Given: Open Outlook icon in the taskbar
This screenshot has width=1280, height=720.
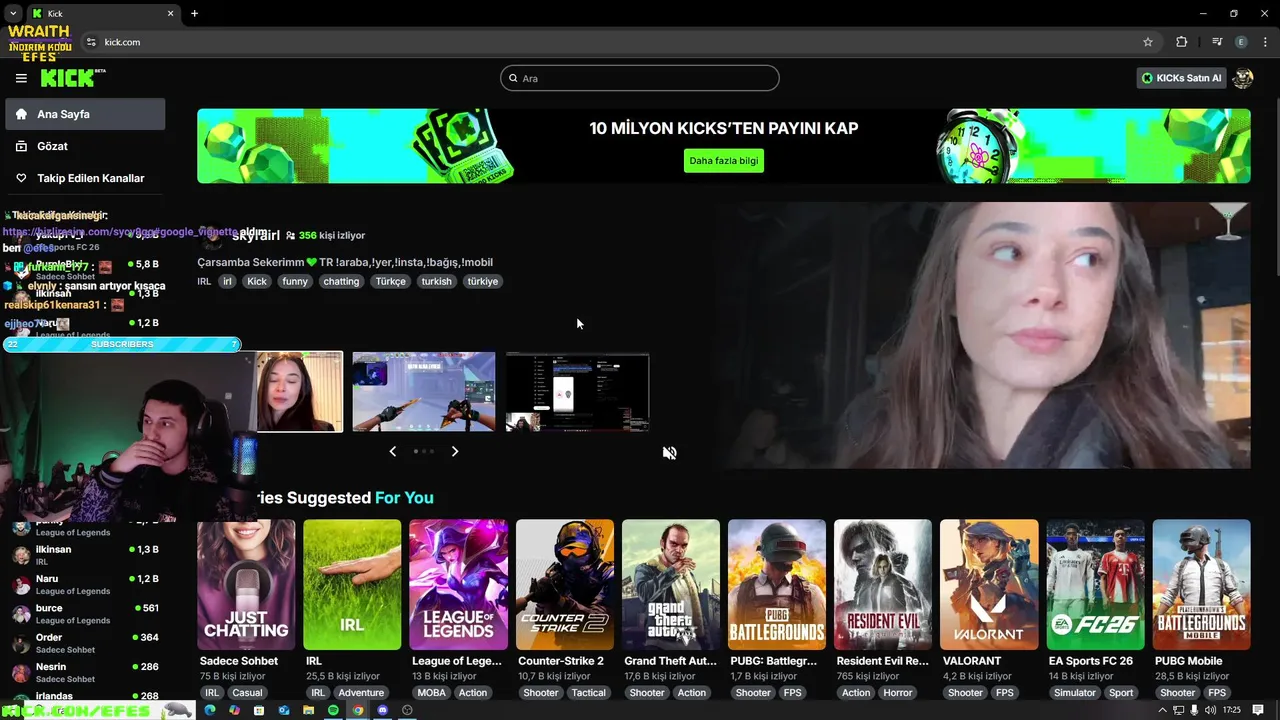Looking at the screenshot, I should [x=284, y=710].
